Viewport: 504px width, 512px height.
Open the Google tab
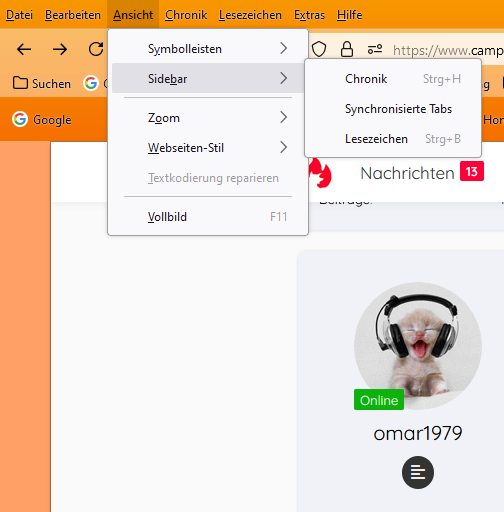[42, 119]
